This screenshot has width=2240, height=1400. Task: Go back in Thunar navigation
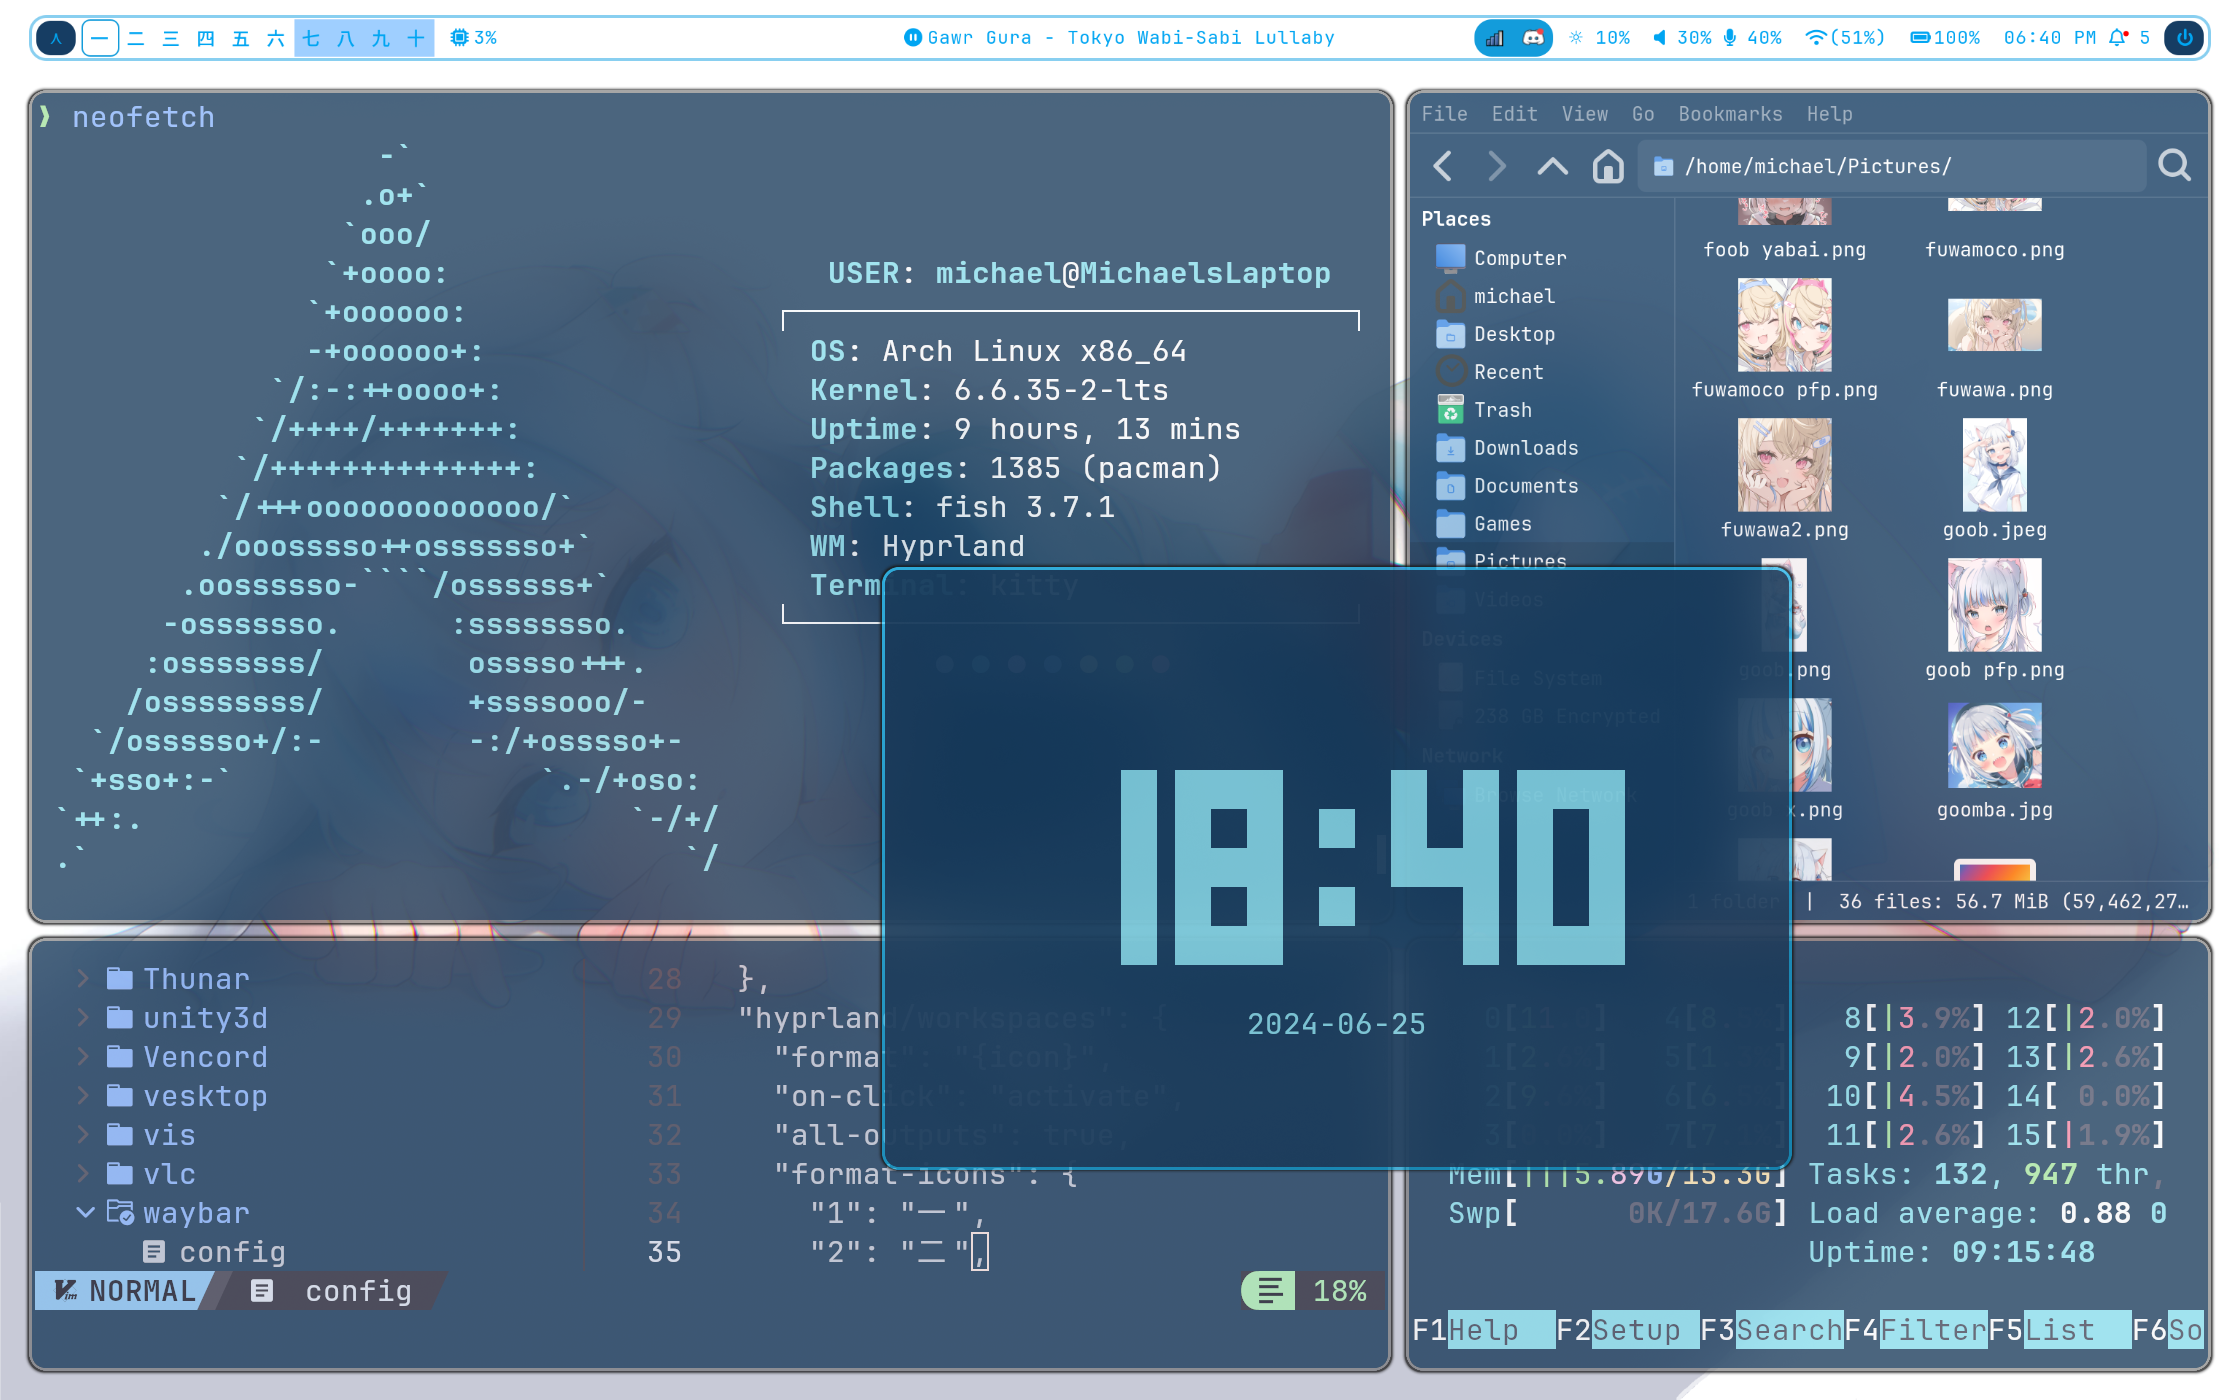coord(1443,166)
